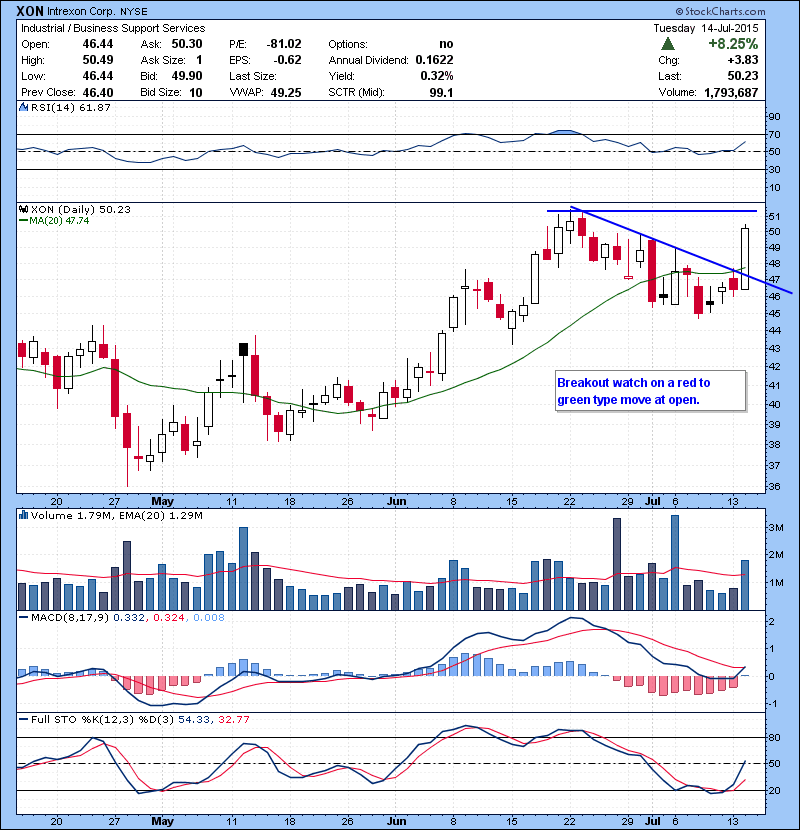Click the -1 tick on MACD axis
800x830 pixels.
pos(774,704)
